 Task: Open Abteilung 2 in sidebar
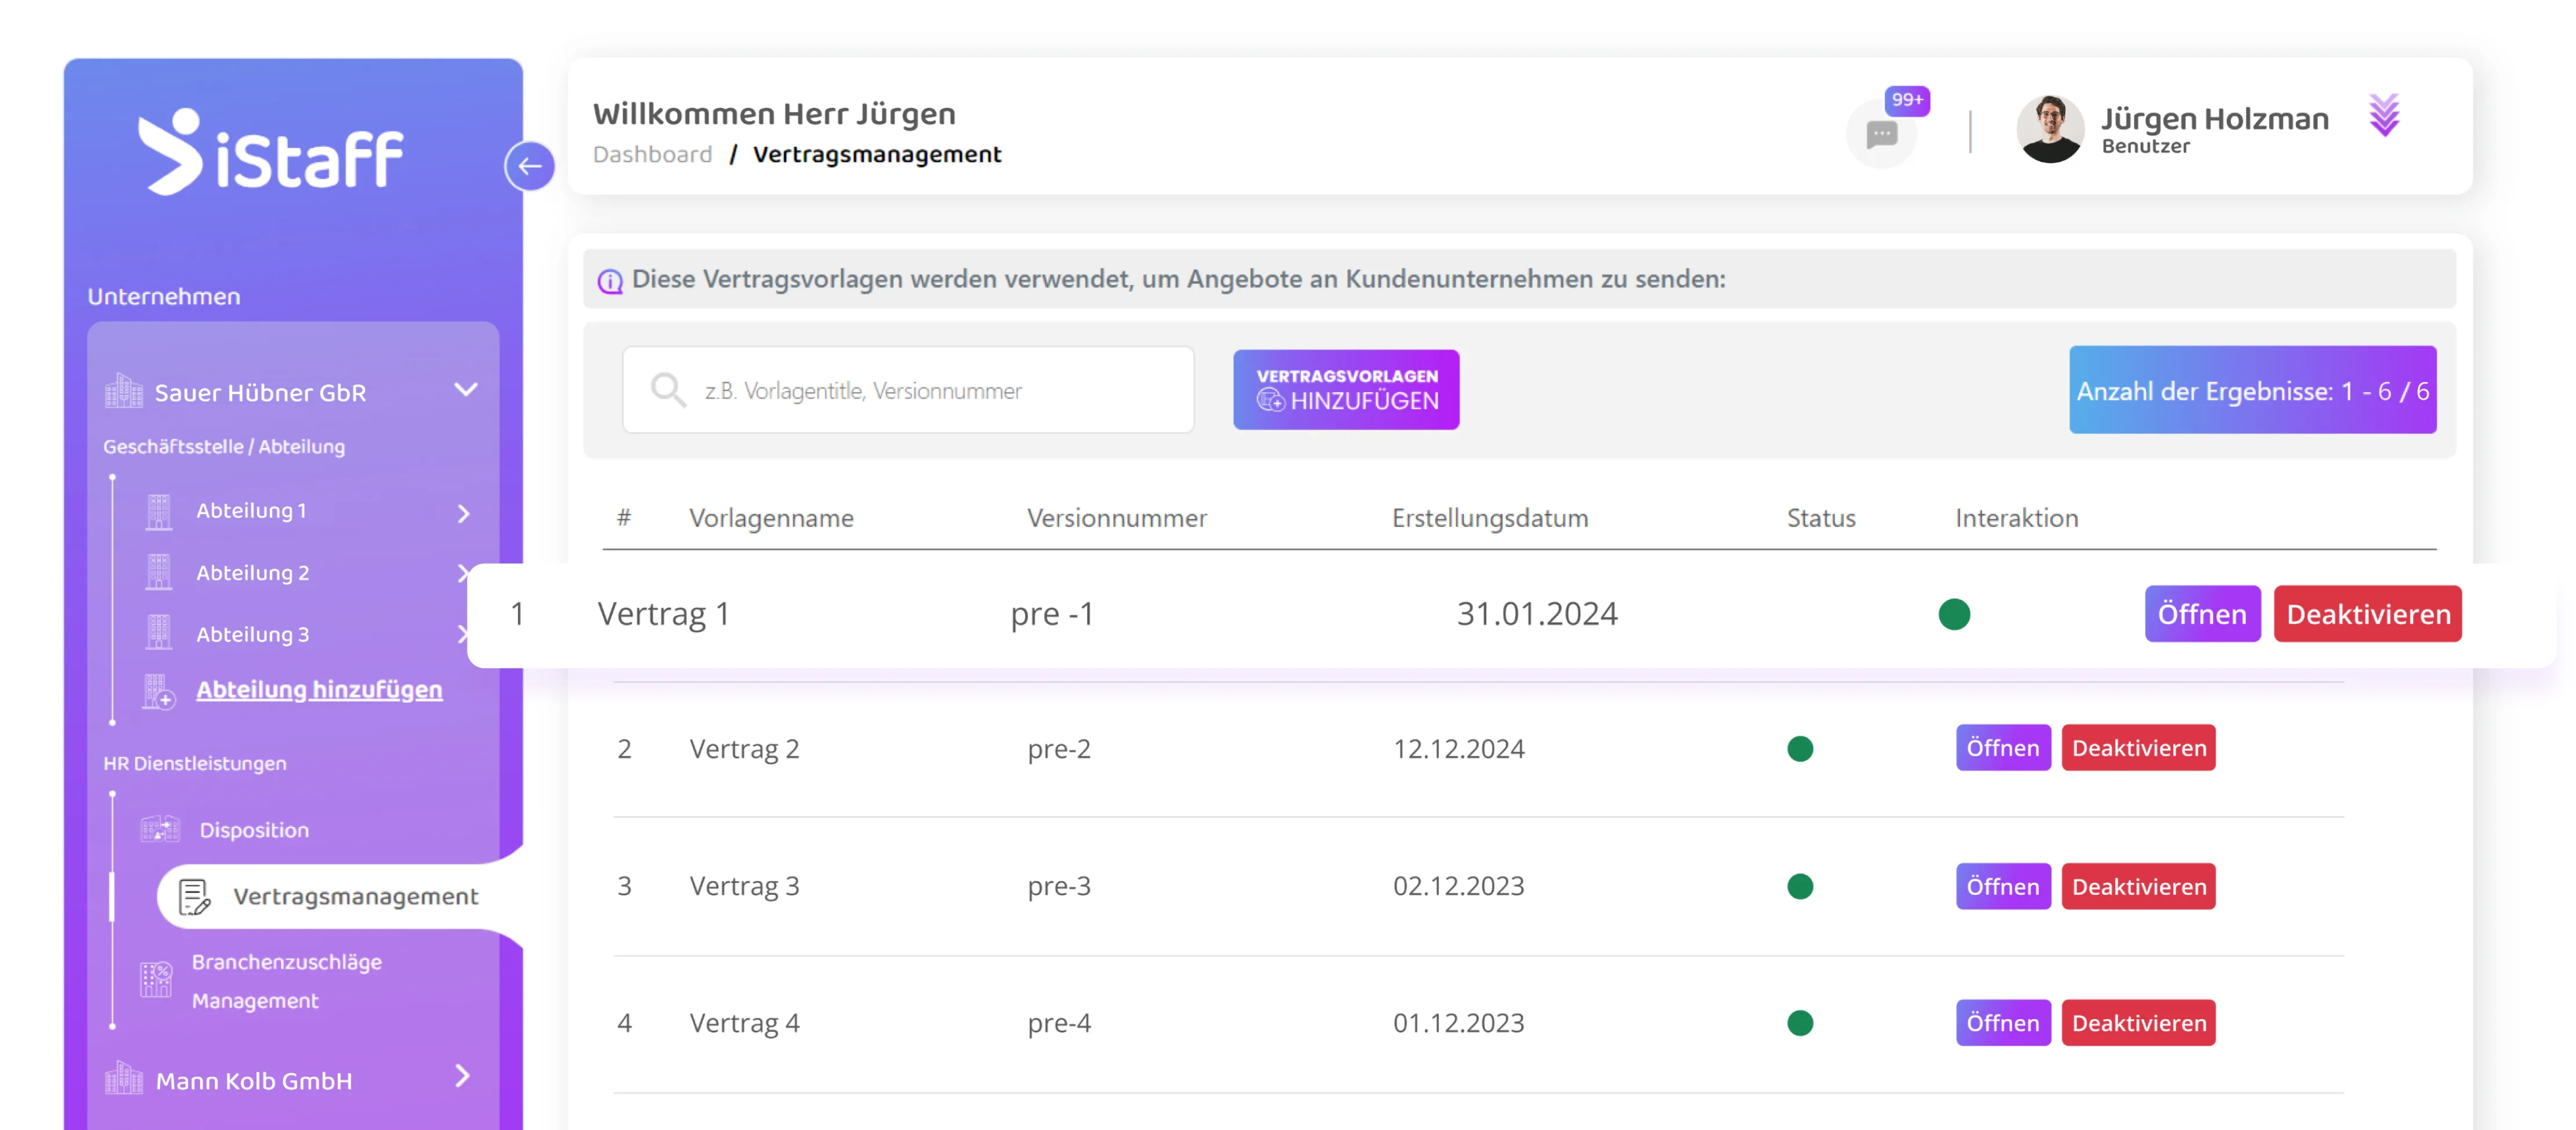click(252, 573)
